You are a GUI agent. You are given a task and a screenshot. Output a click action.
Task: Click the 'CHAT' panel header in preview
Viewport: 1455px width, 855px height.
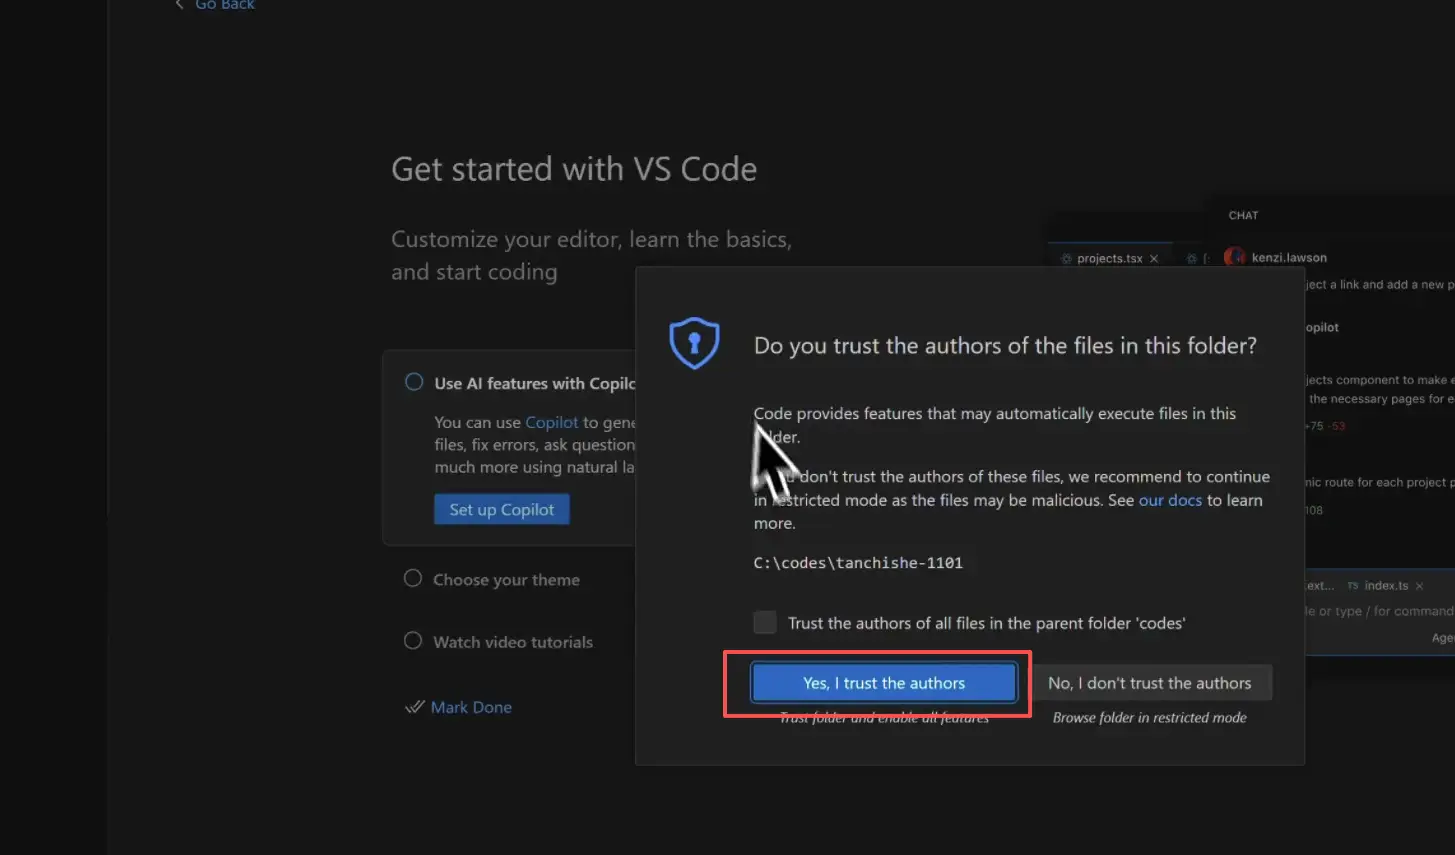(1243, 216)
